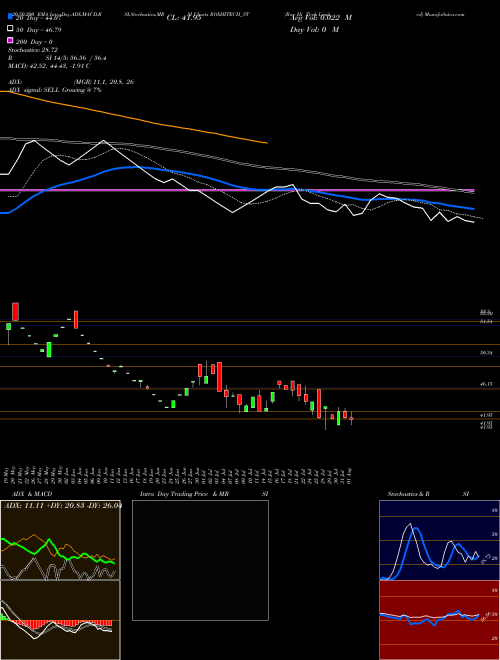Click the MACD: 42.52, 44.43 readout line
Image resolution: width=500 pixels, height=660 pixels.
pyautogui.click(x=49, y=66)
